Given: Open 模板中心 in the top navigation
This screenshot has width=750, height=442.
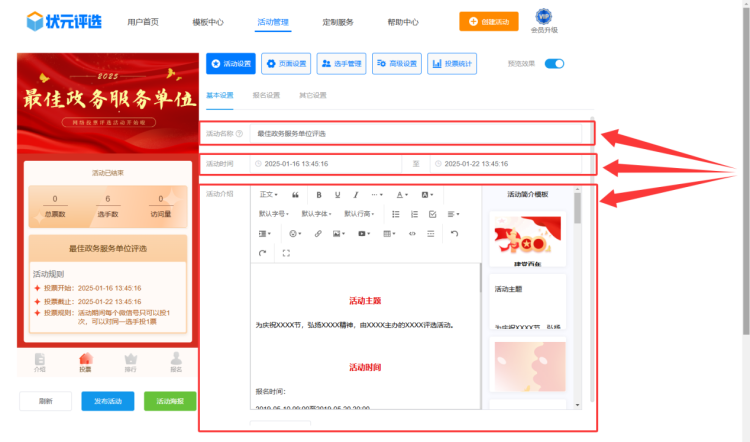Looking at the screenshot, I should (x=208, y=21).
